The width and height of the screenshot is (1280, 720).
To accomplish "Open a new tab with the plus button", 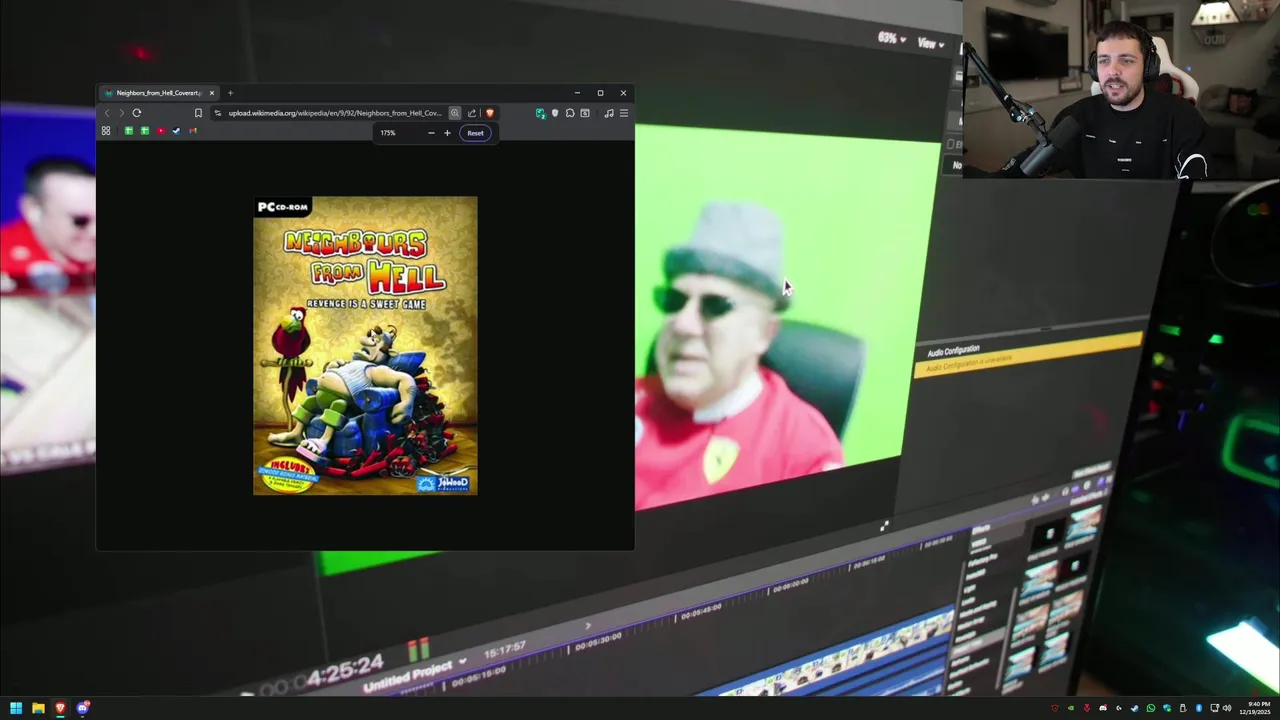I will point(230,93).
